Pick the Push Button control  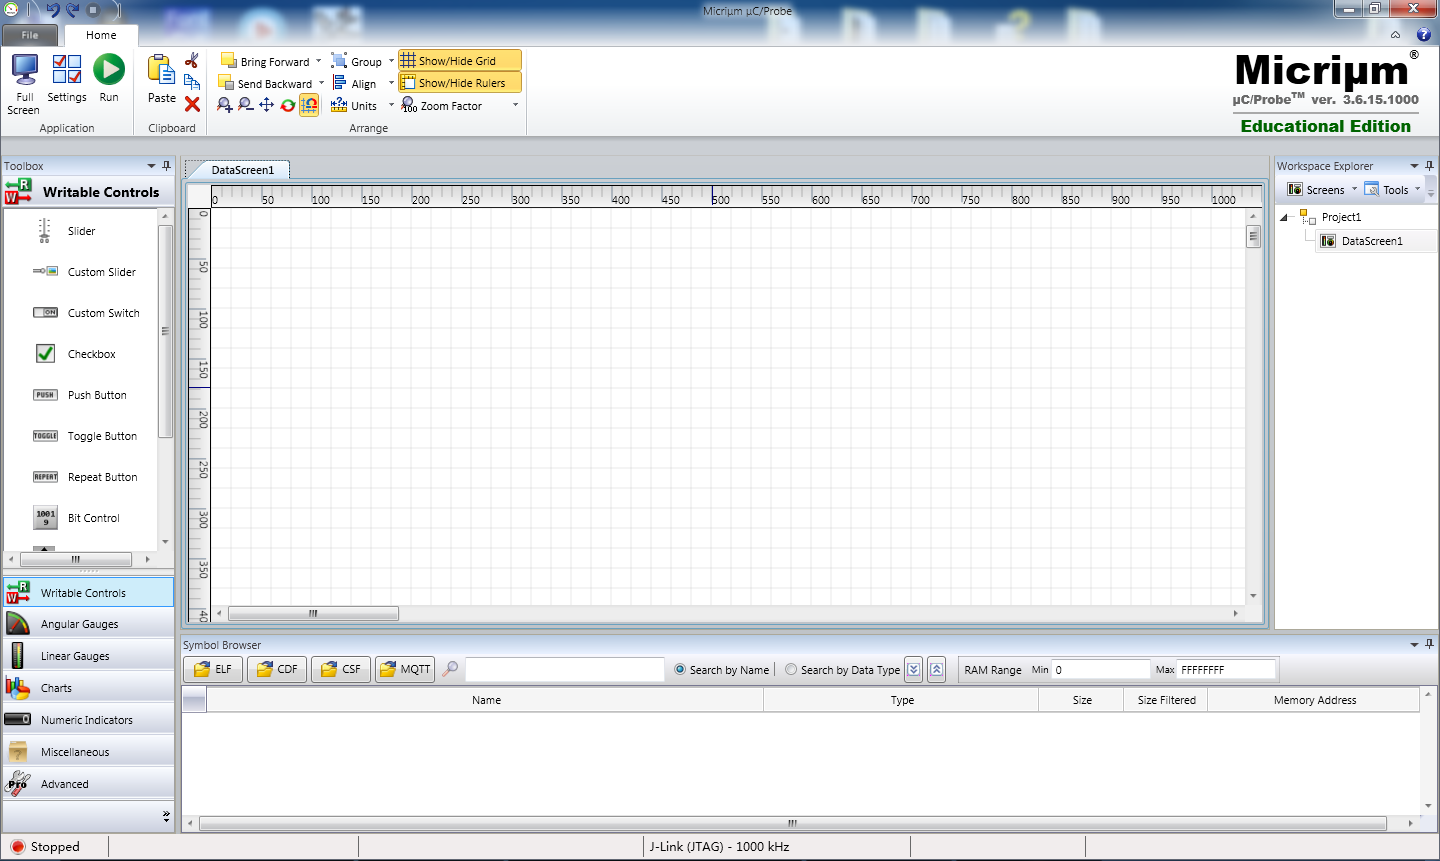tap(82, 395)
